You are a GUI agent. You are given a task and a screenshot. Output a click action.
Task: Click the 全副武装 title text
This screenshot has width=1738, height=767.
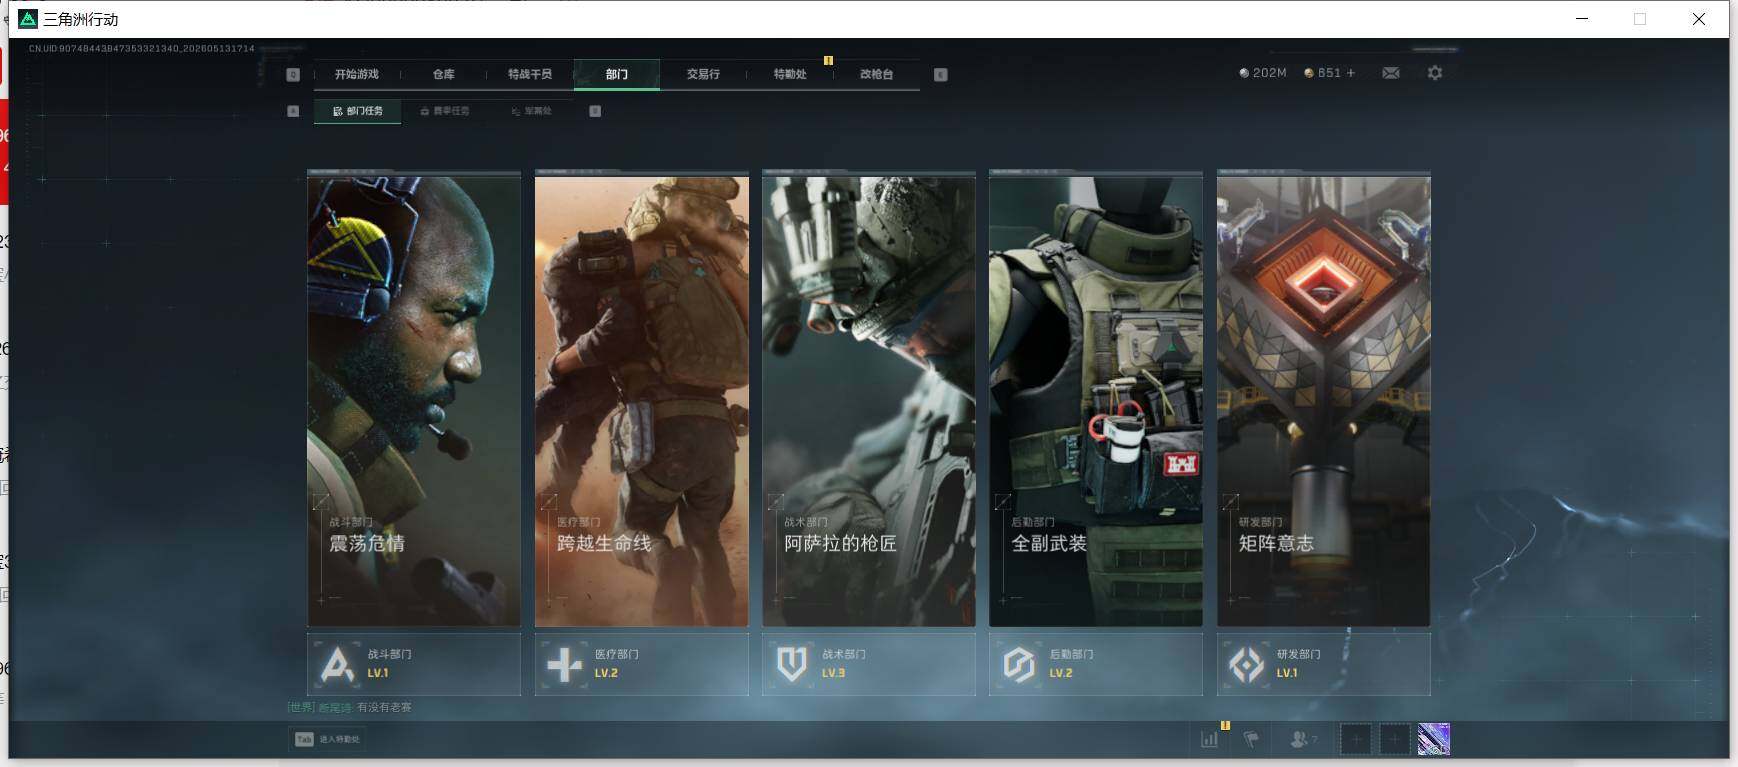[1049, 544]
